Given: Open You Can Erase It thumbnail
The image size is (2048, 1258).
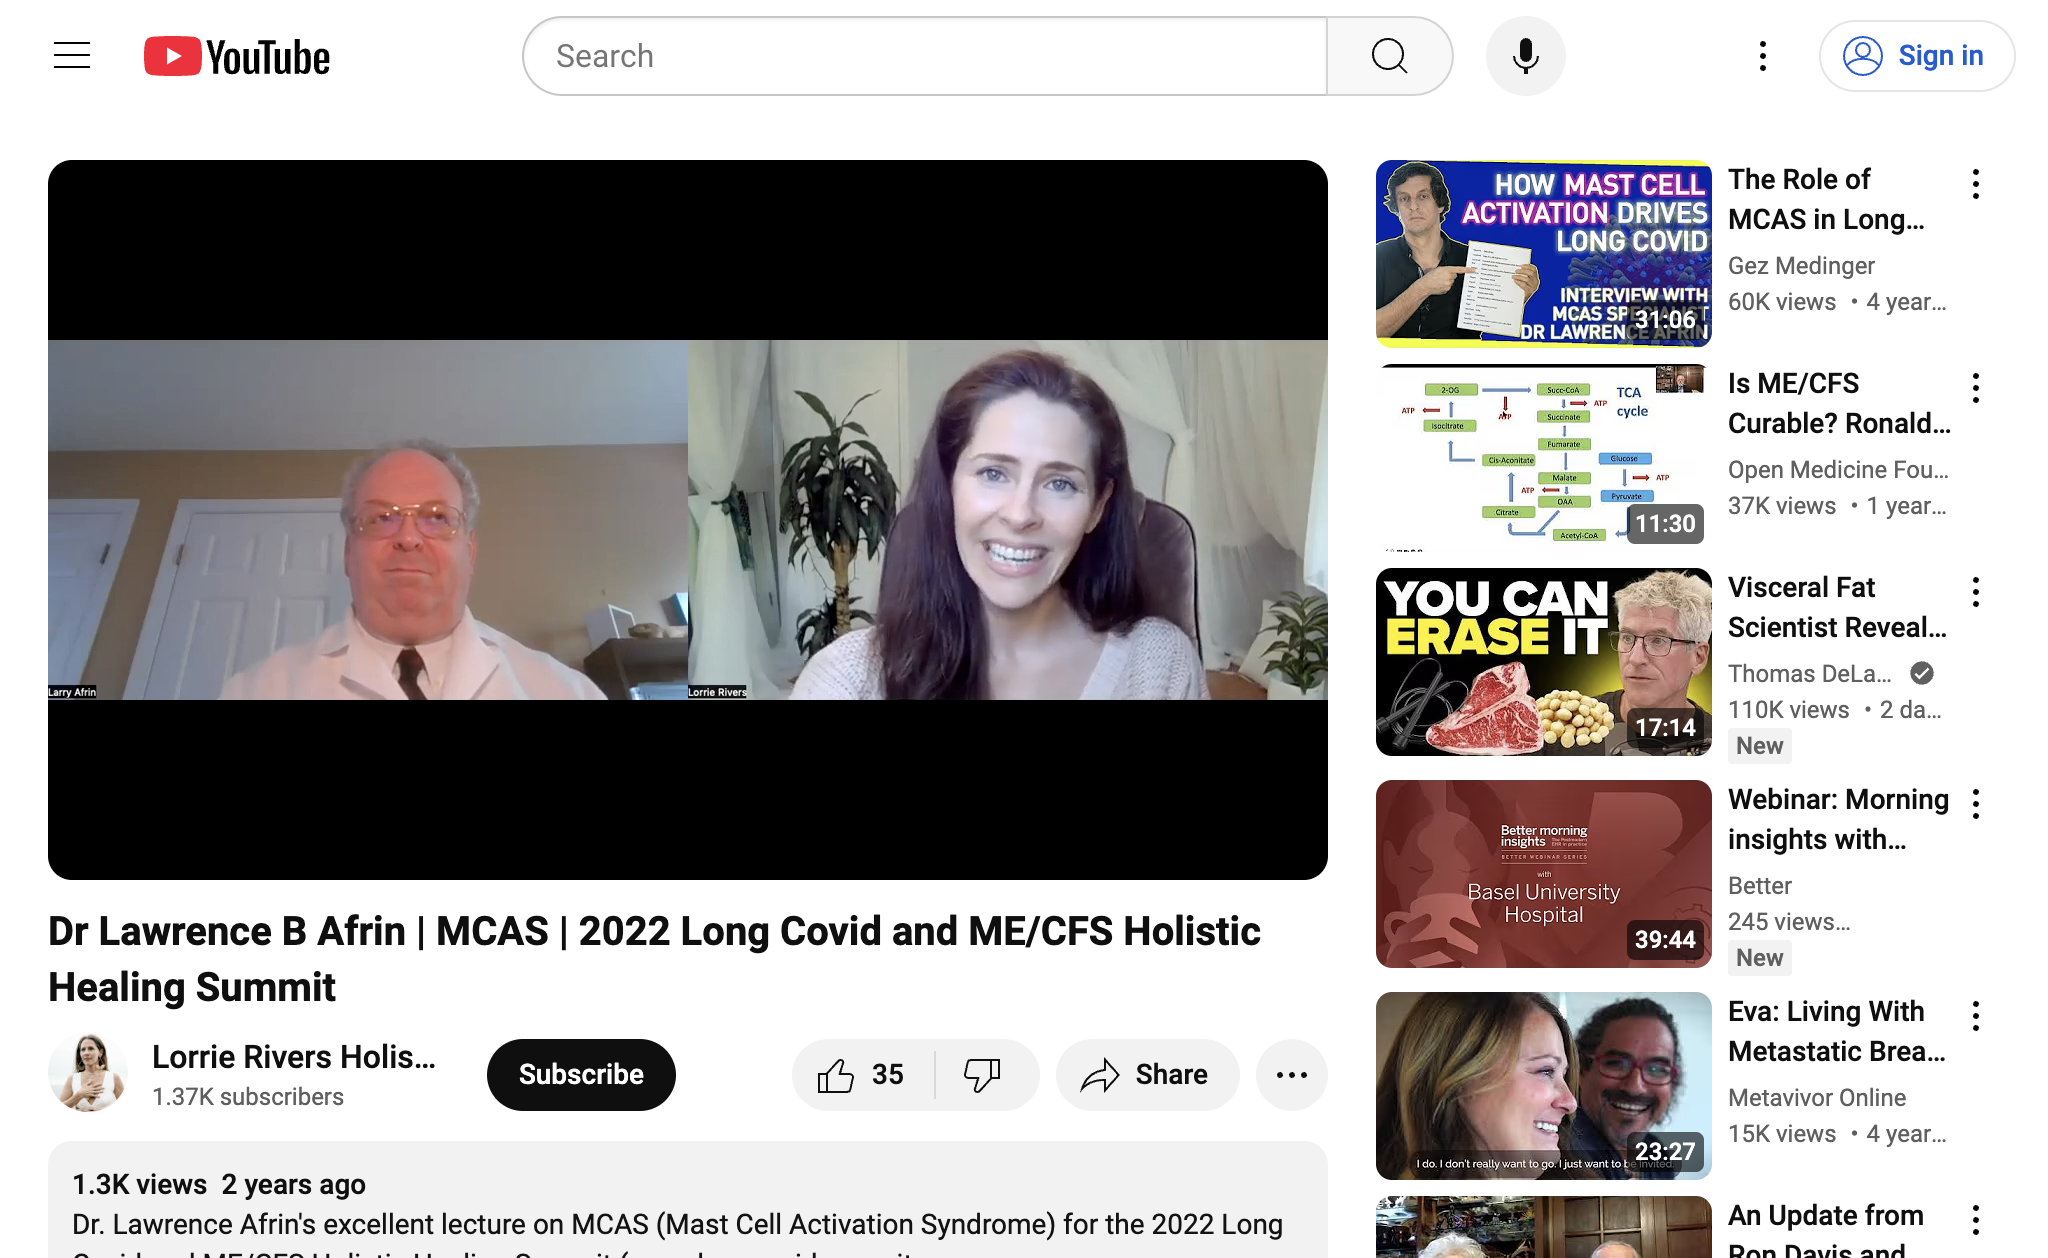Looking at the screenshot, I should click(1543, 662).
